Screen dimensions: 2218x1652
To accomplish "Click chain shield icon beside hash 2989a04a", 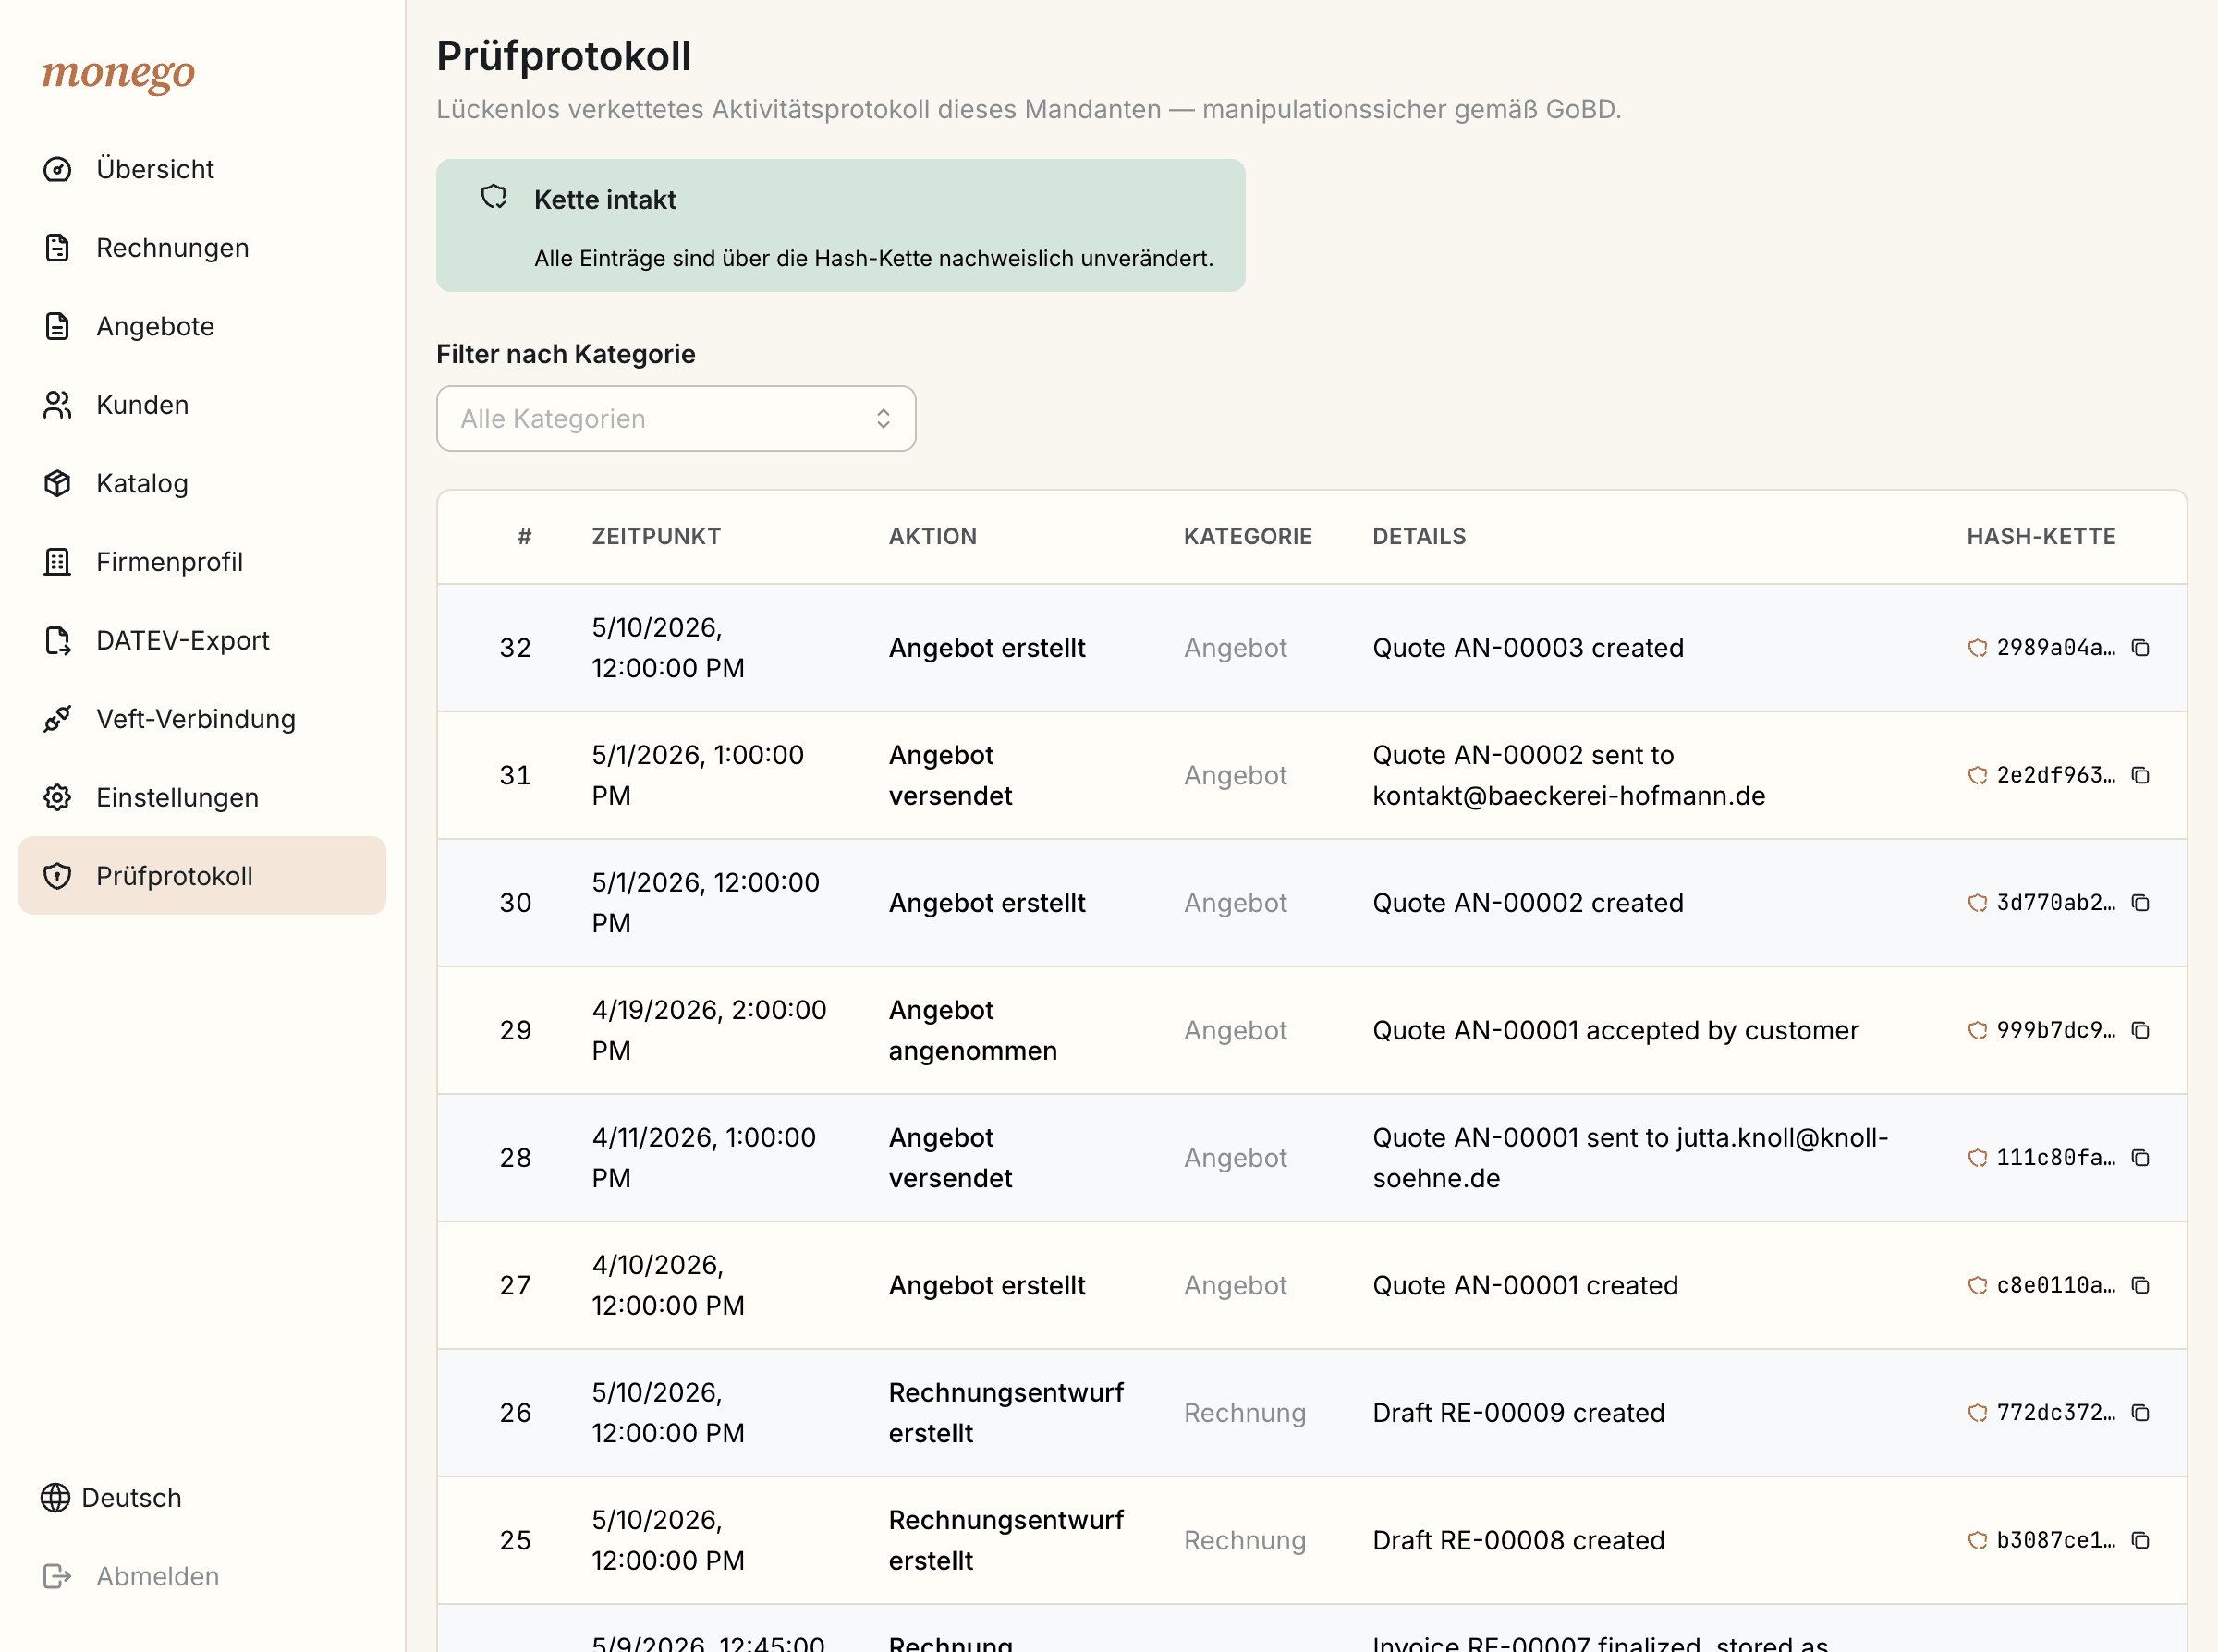I will coord(1977,648).
